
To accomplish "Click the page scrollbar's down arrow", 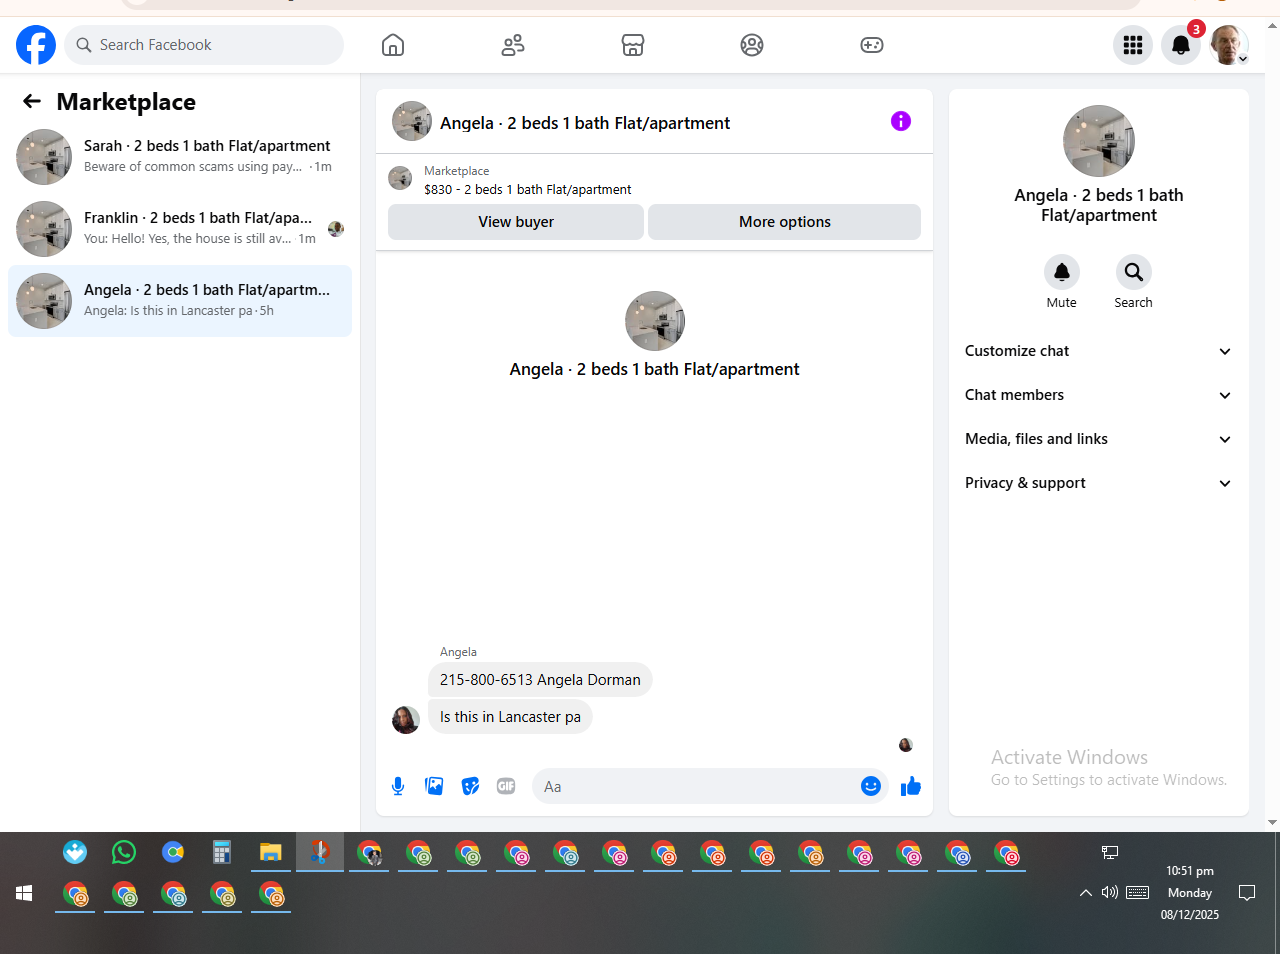I will click(1272, 823).
